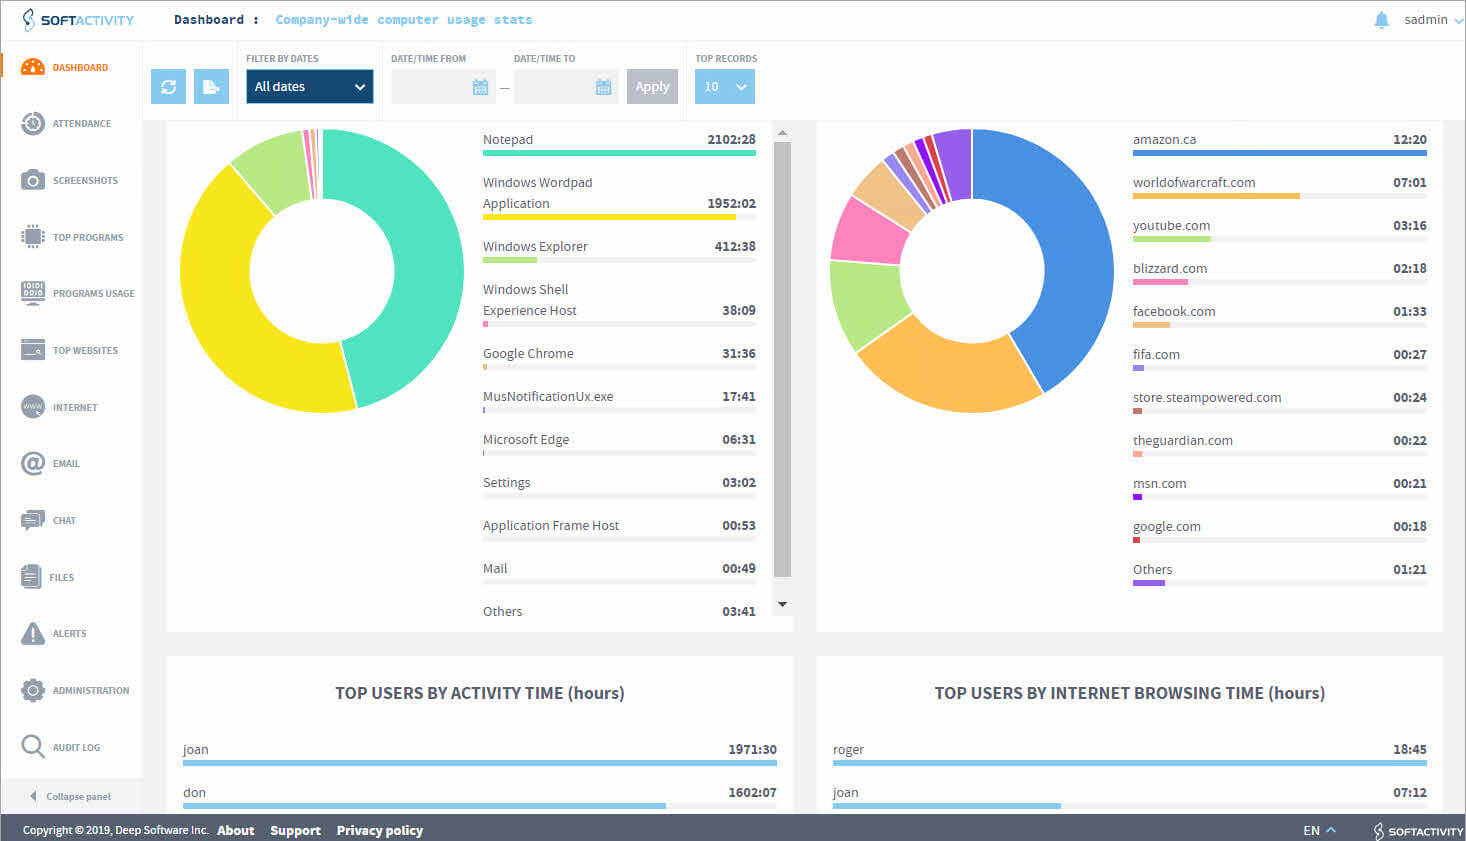Click Dashboard breadcrumb title in header
This screenshot has width=1466, height=841.
click(208, 20)
